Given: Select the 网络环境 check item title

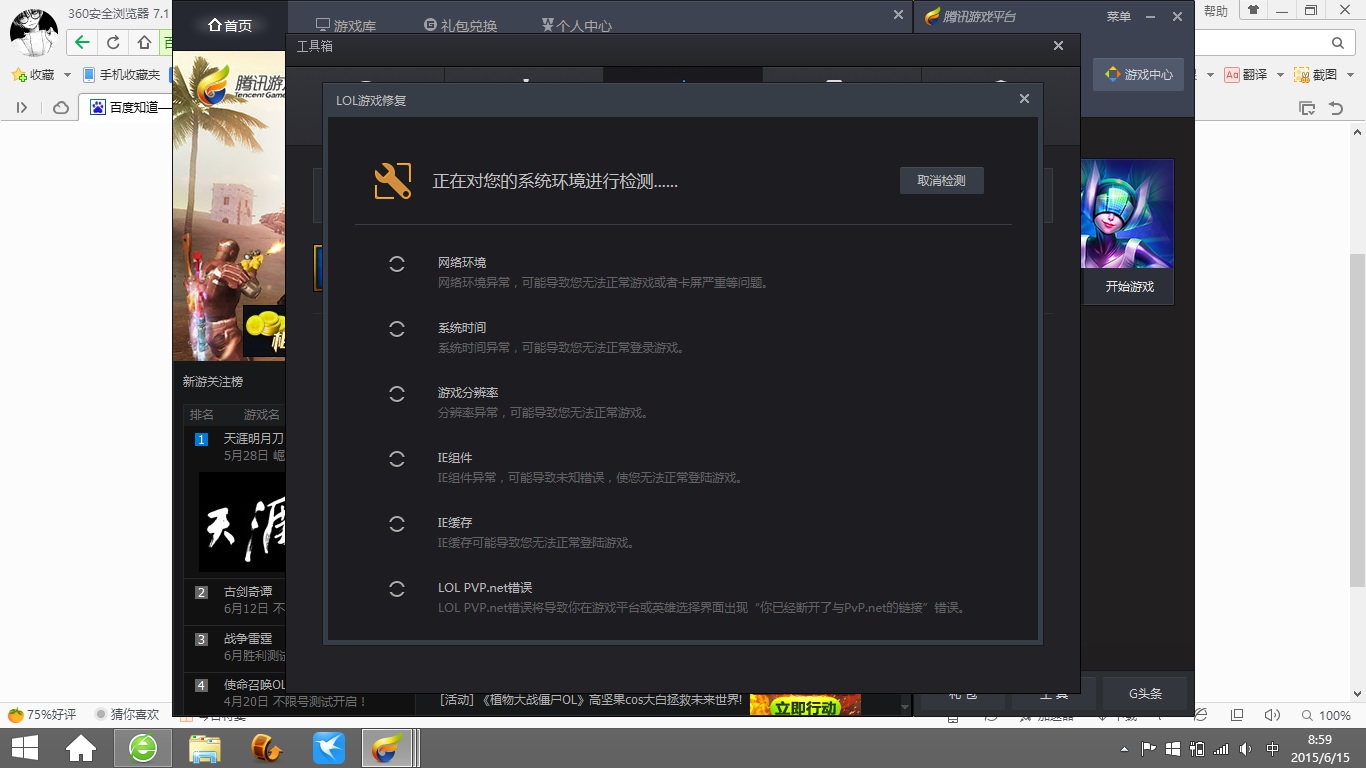Looking at the screenshot, I should click(462, 263).
